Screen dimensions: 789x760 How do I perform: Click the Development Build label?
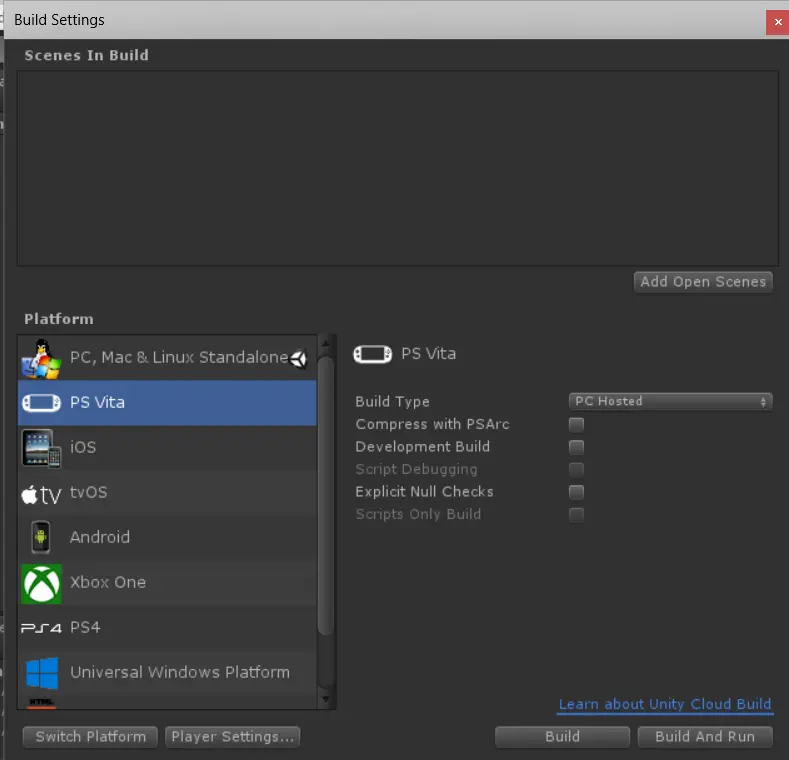[x=423, y=447]
